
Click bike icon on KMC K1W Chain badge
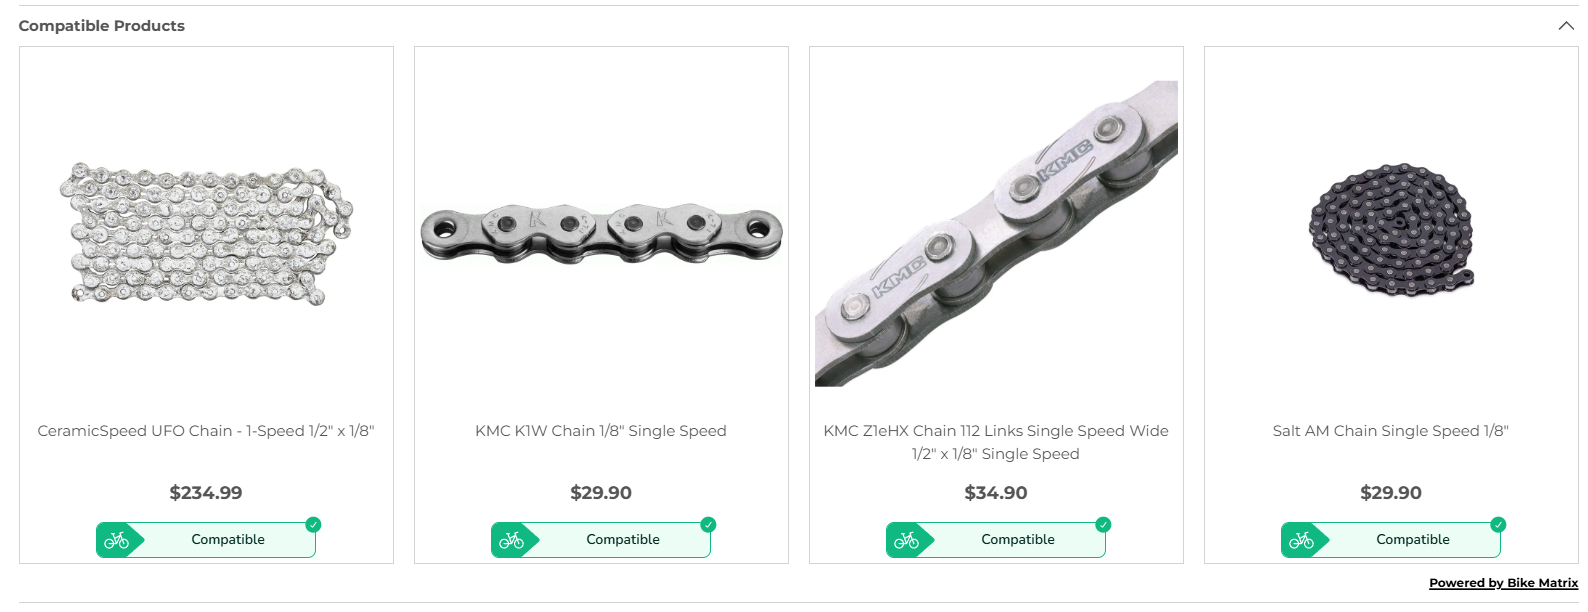512,540
